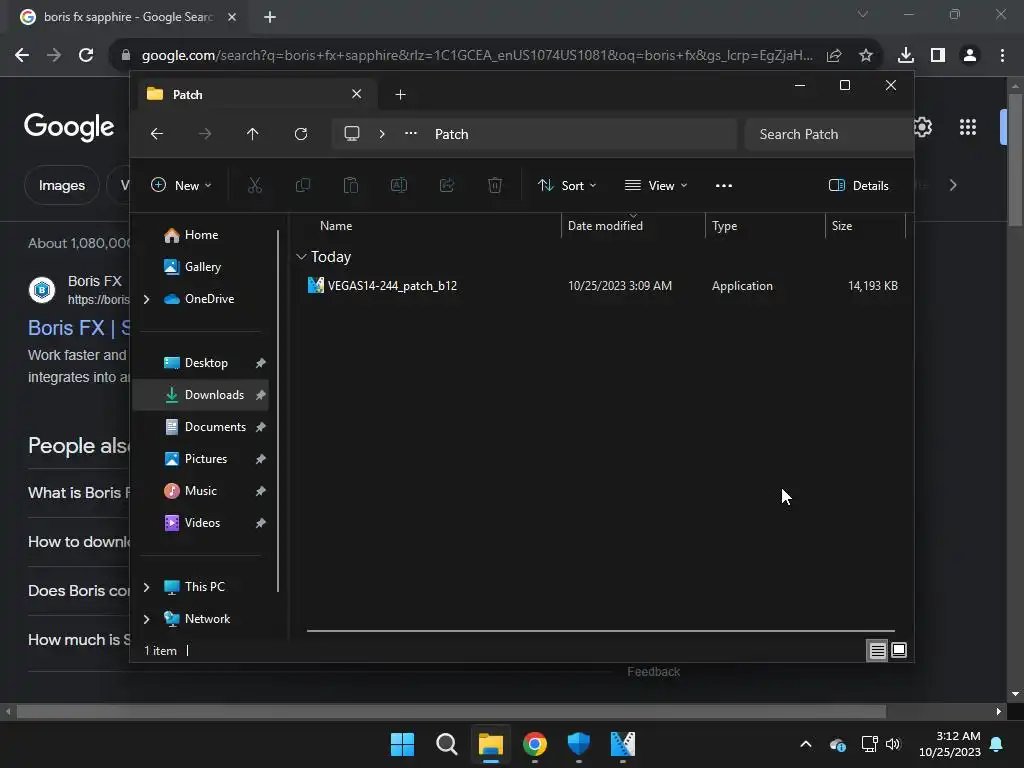Collapse the Today group

[x=301, y=257]
